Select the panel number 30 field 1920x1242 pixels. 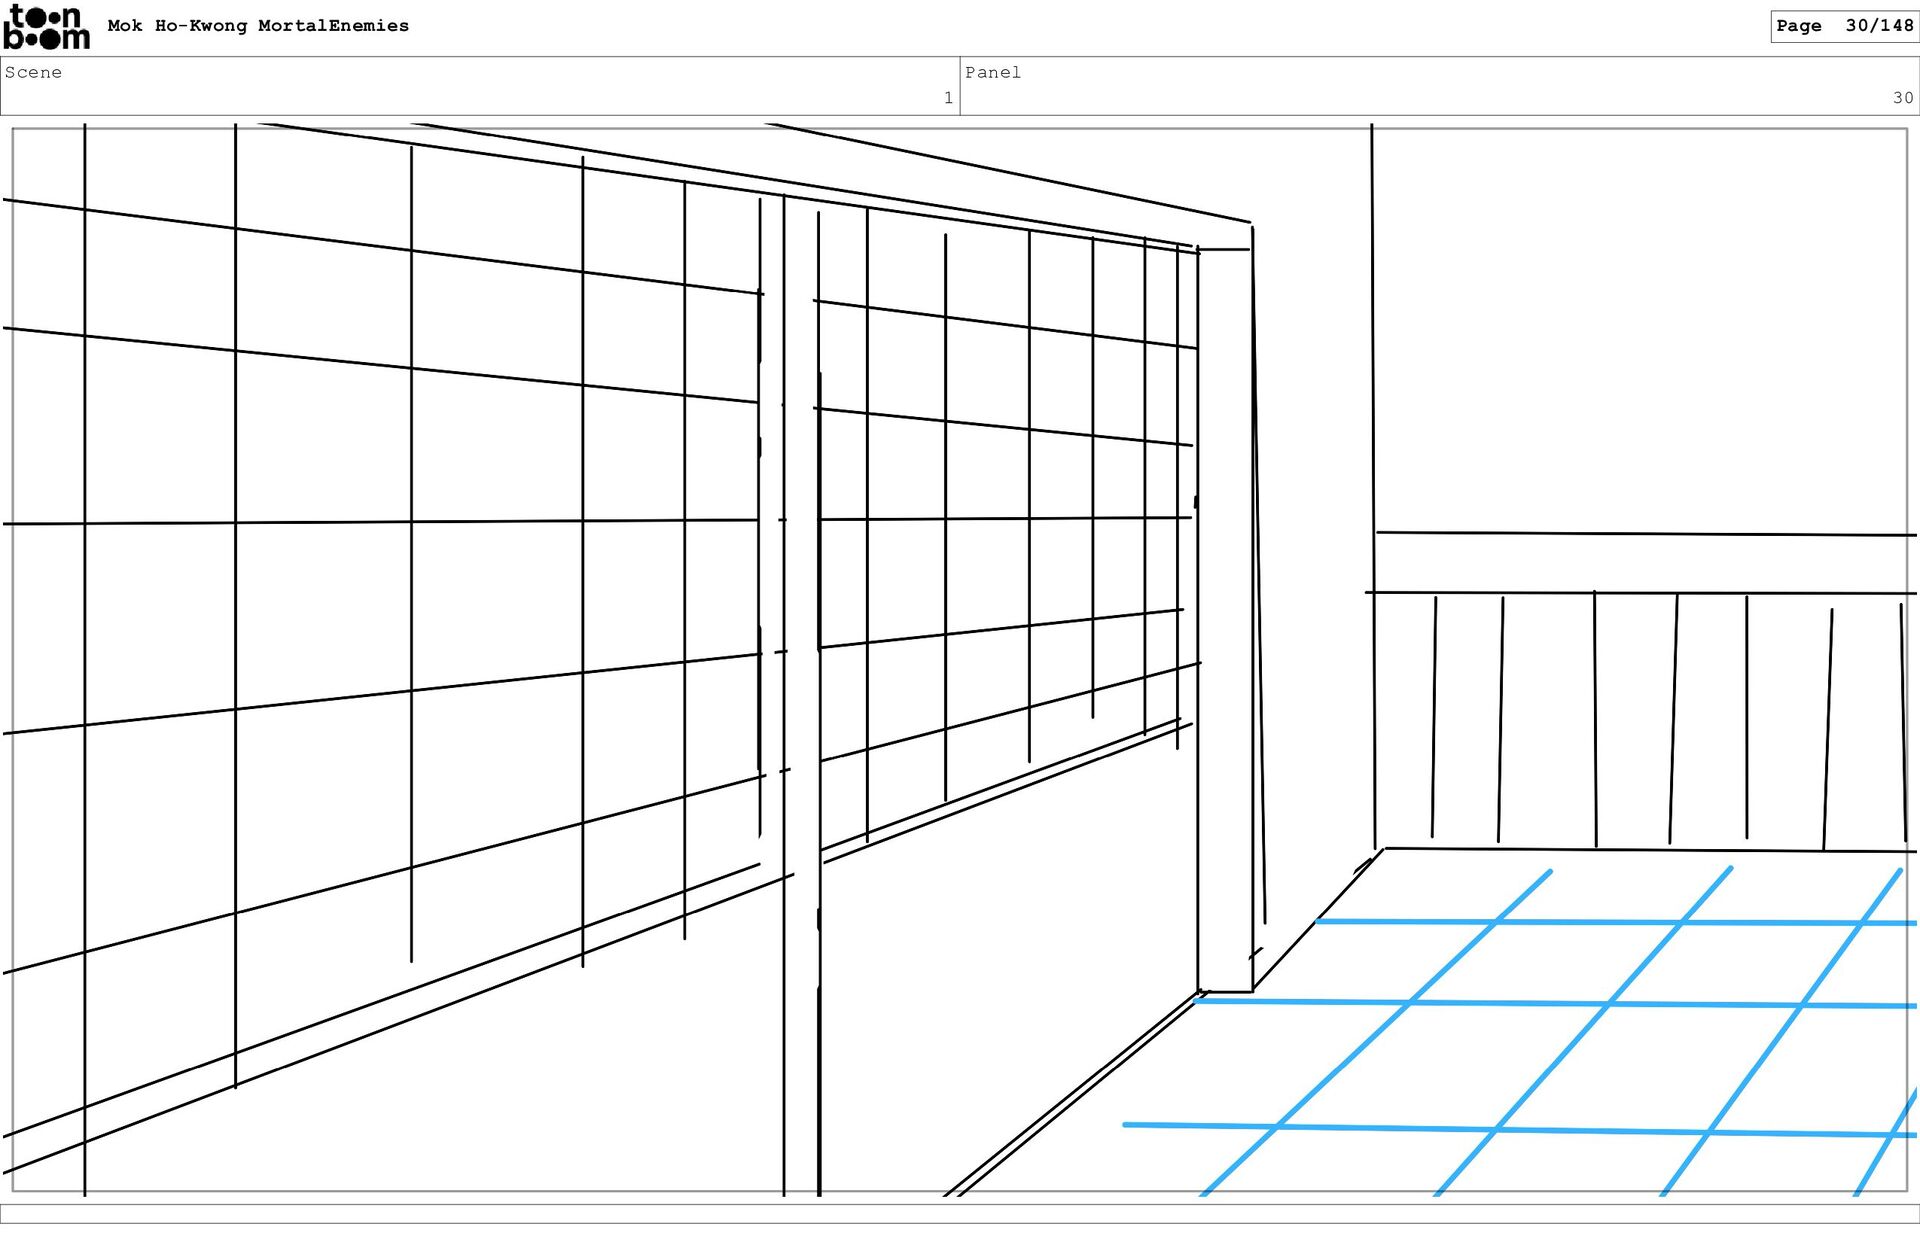[1902, 98]
